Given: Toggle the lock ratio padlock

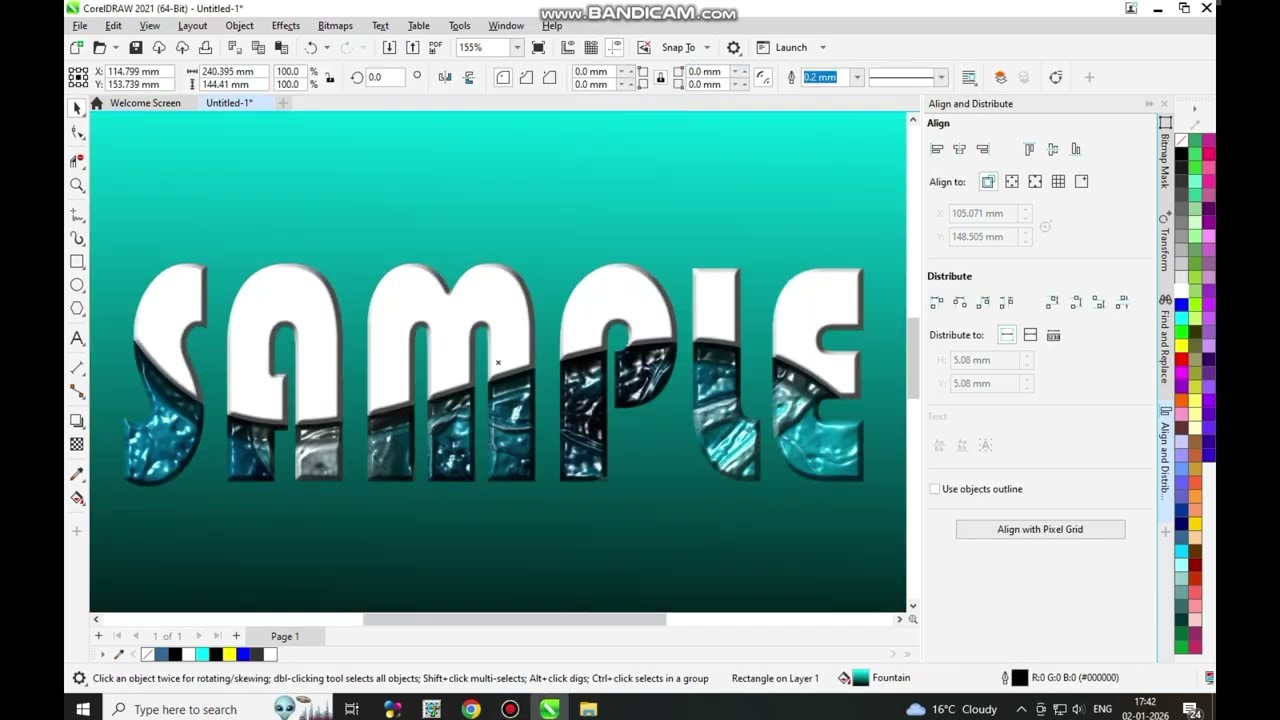Looking at the screenshot, I should point(330,78).
